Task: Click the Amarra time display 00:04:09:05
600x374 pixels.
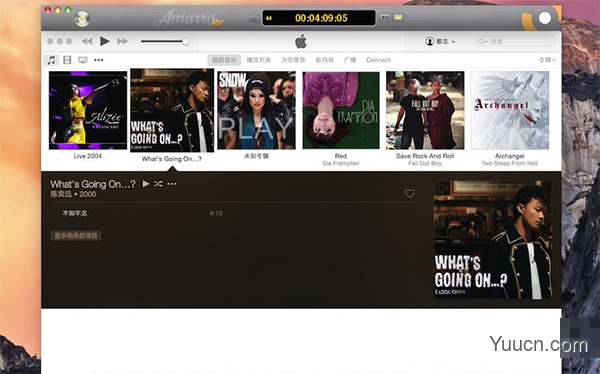Action: pos(321,18)
